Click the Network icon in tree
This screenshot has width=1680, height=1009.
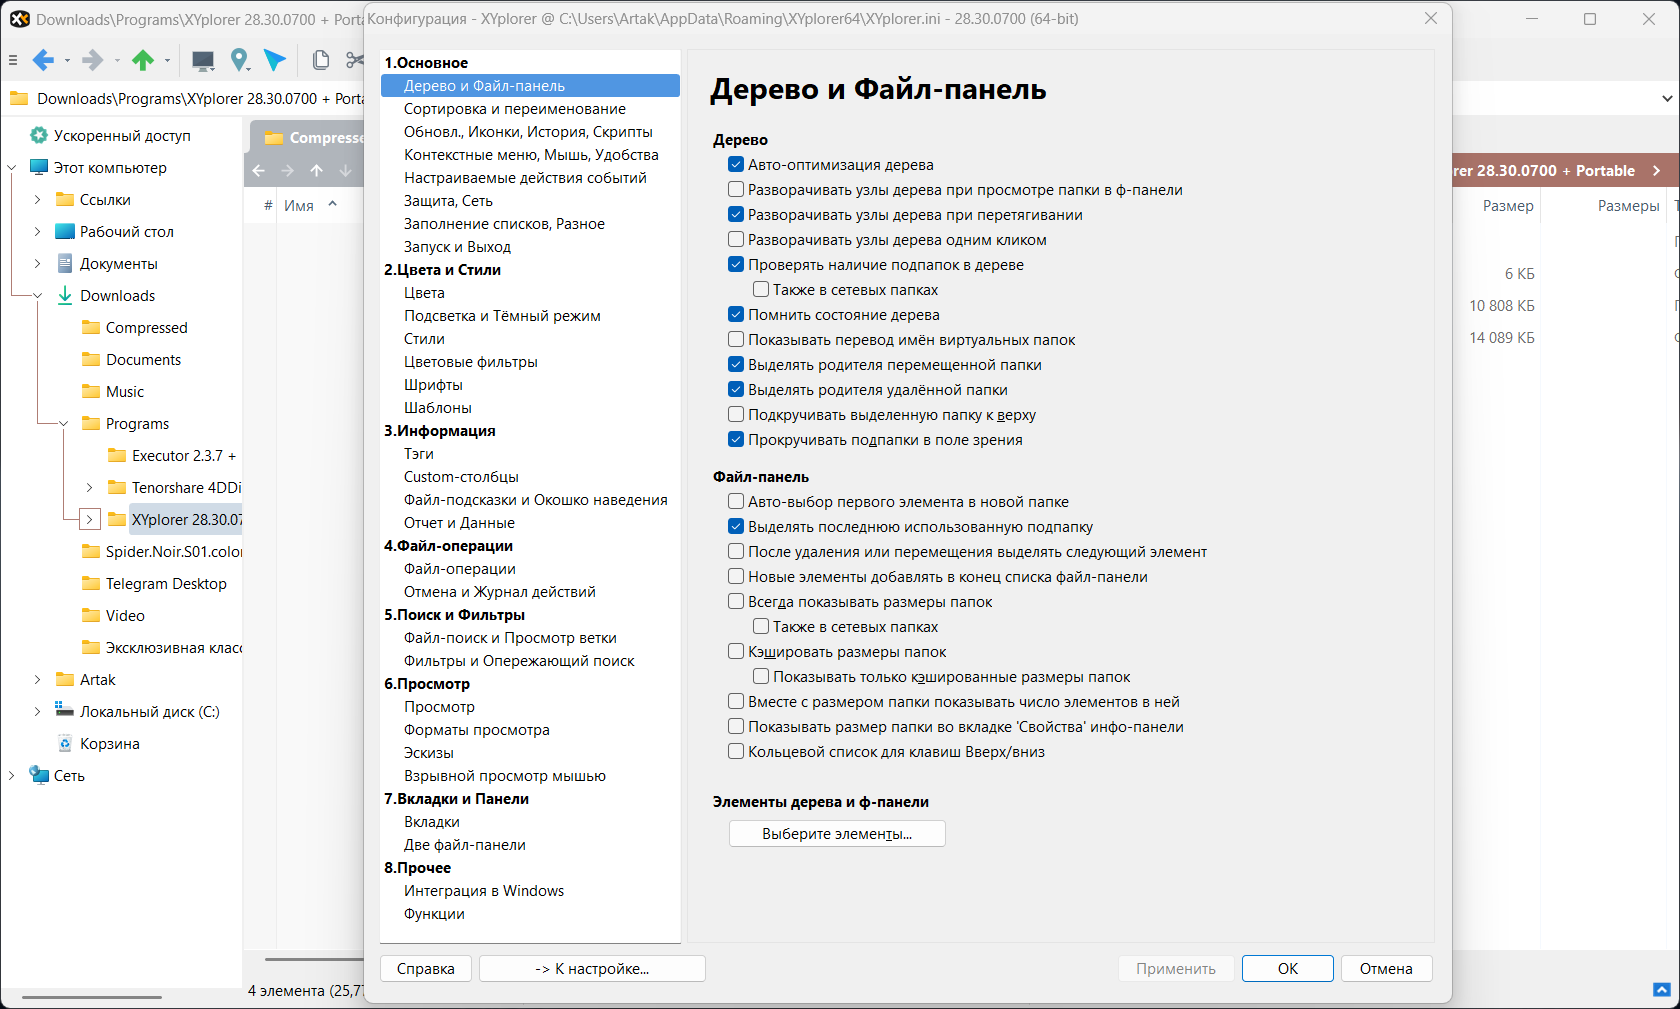pos(39,775)
